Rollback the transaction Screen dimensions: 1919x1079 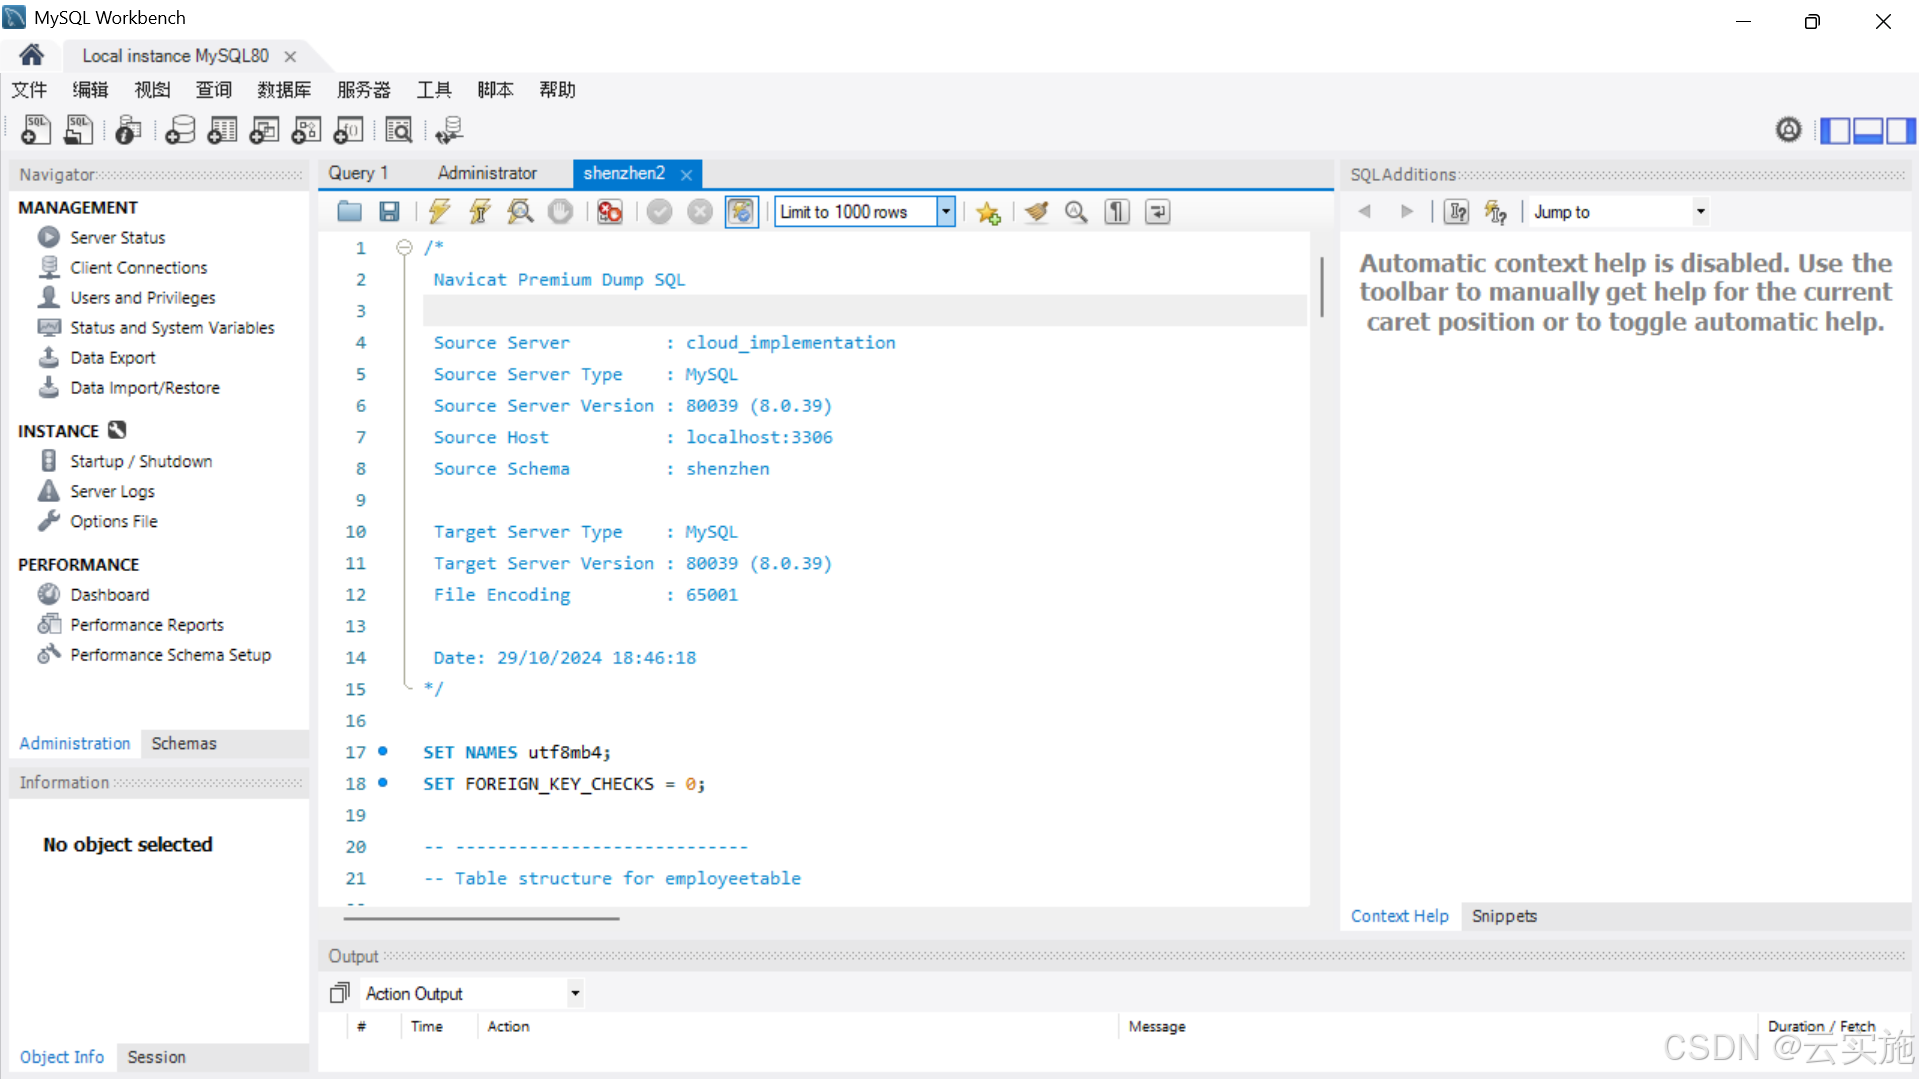(x=700, y=212)
